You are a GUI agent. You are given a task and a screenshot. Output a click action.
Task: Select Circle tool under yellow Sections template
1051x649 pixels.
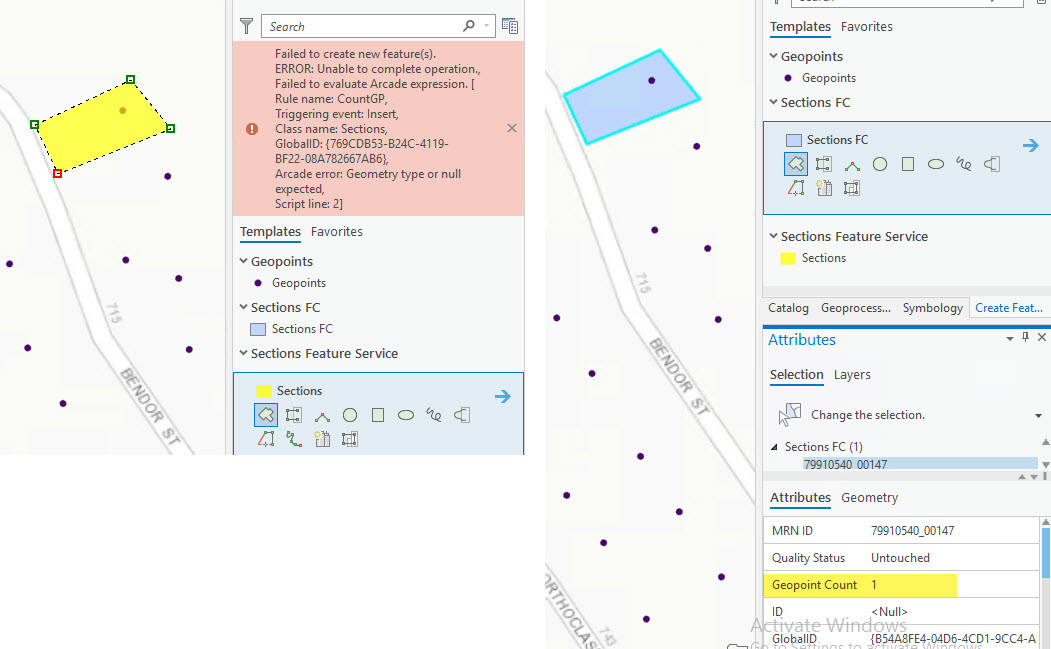350,415
